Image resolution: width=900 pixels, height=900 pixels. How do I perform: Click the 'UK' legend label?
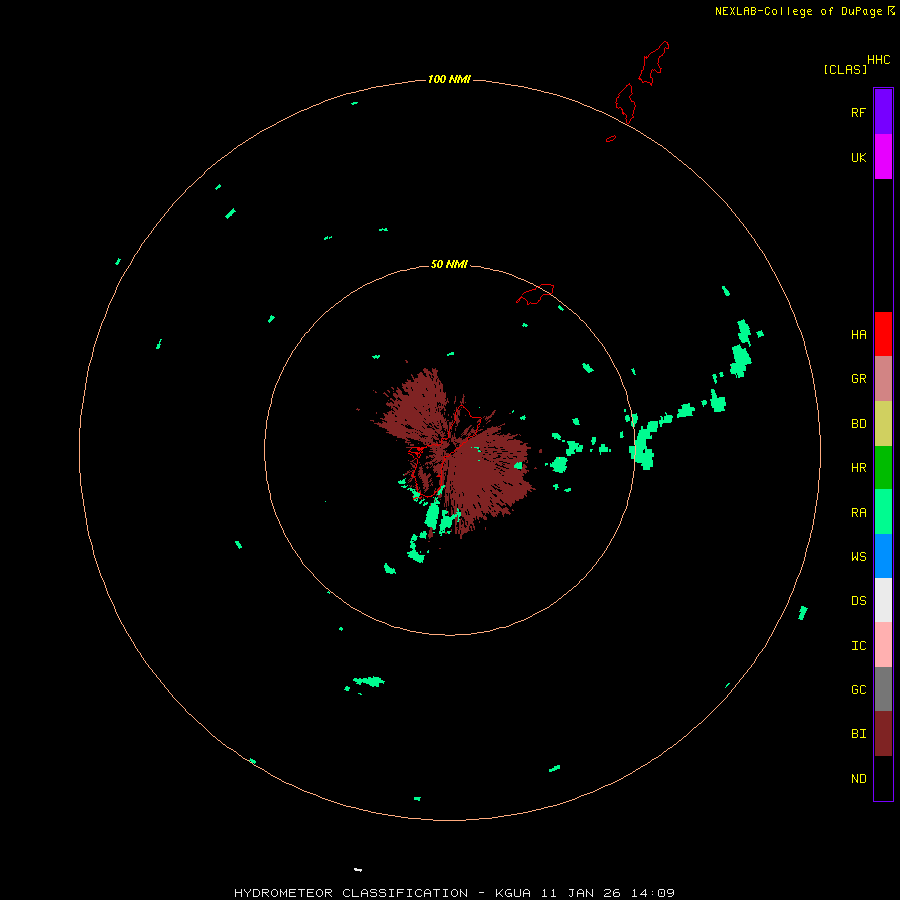(x=859, y=157)
